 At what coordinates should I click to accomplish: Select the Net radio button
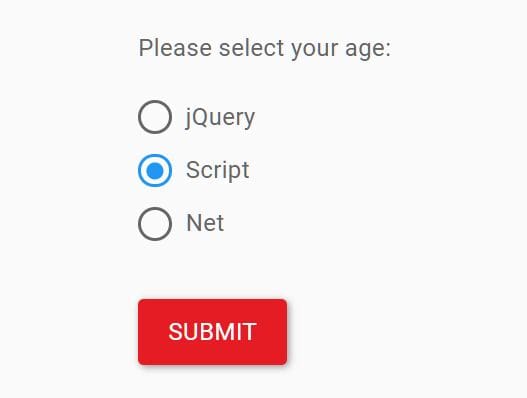click(155, 224)
